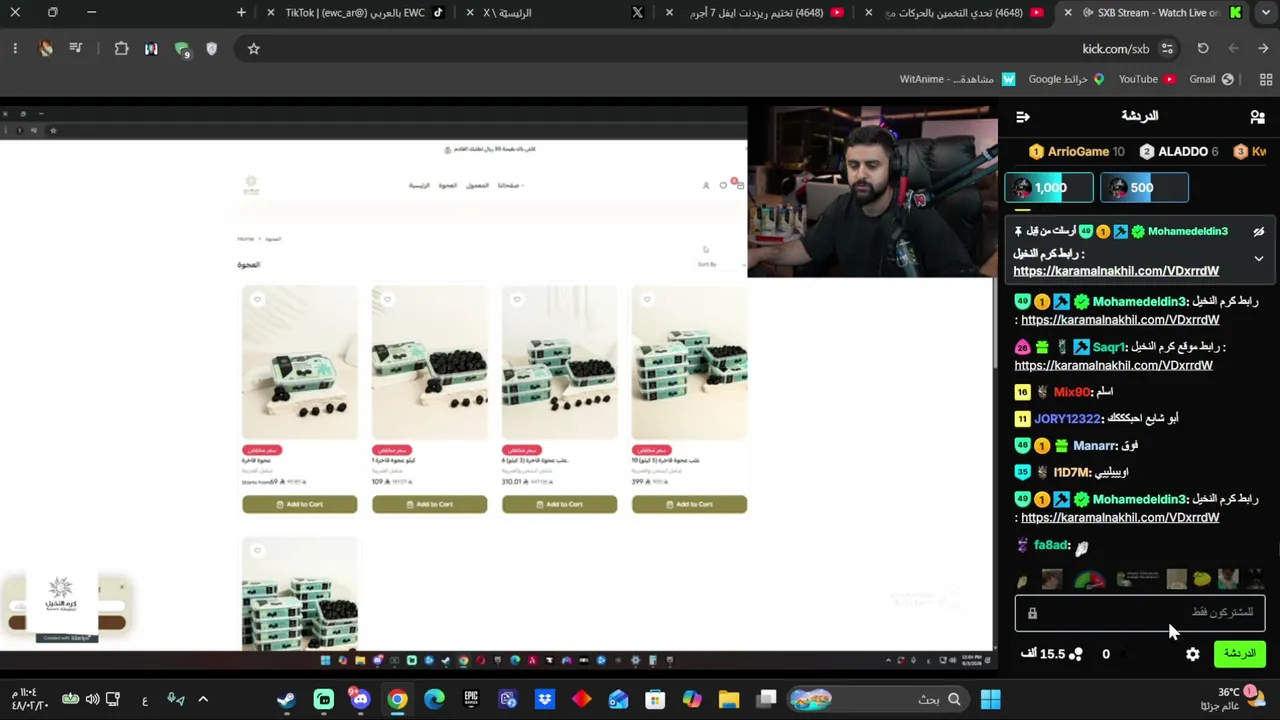Add the 310.01 priced product to cart
Screen dimensions: 1280x720
[x=559, y=504]
